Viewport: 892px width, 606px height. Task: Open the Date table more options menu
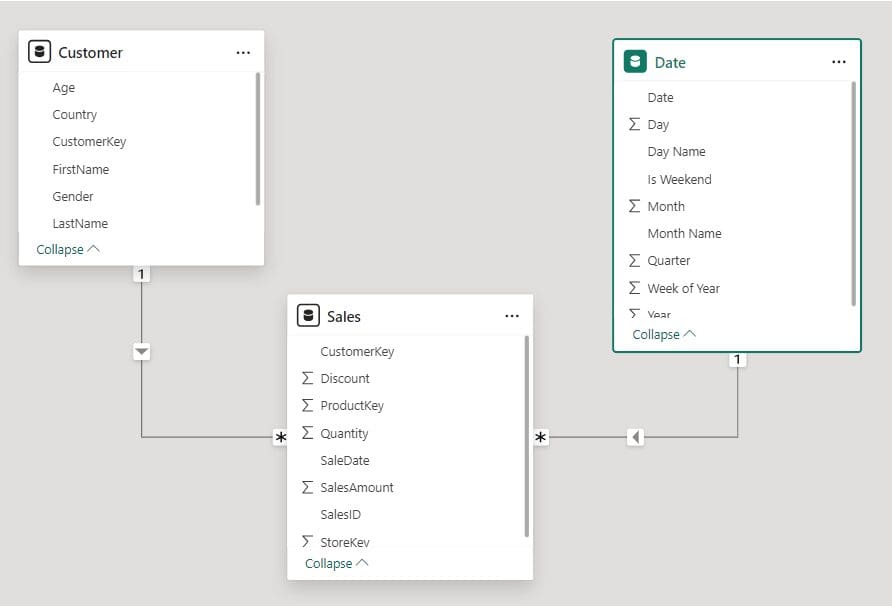coord(839,61)
